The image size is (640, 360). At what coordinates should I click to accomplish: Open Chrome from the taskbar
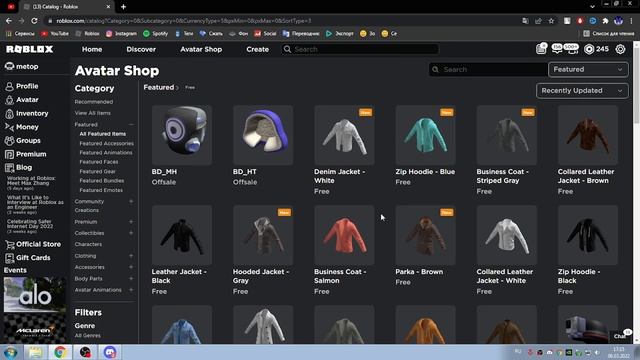coord(60,352)
